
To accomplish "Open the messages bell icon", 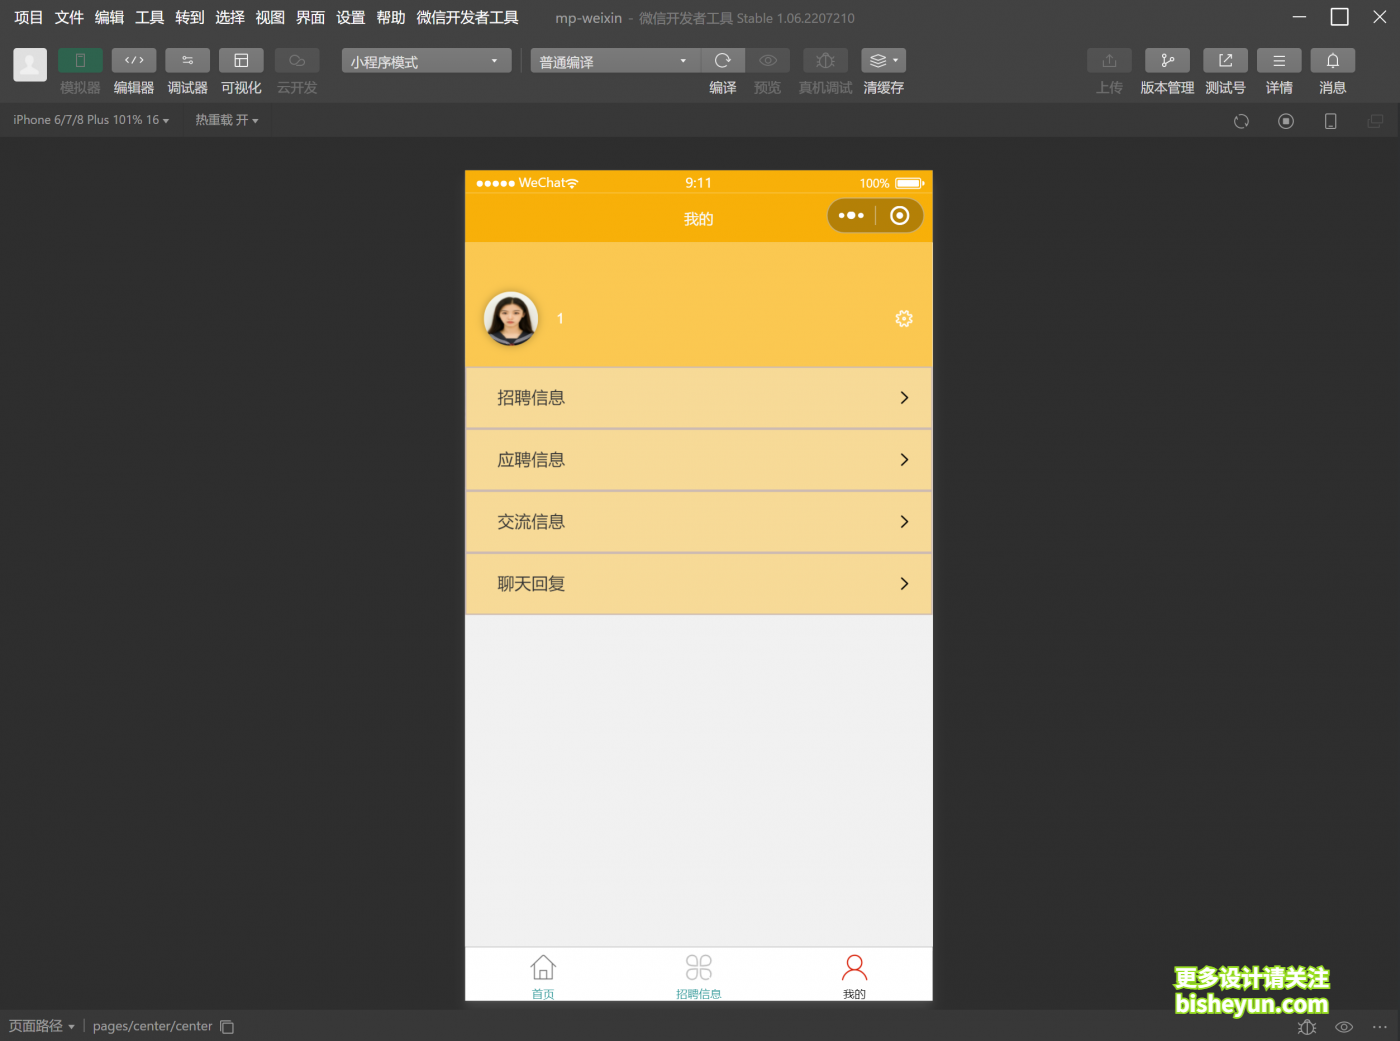I will 1332,61.
